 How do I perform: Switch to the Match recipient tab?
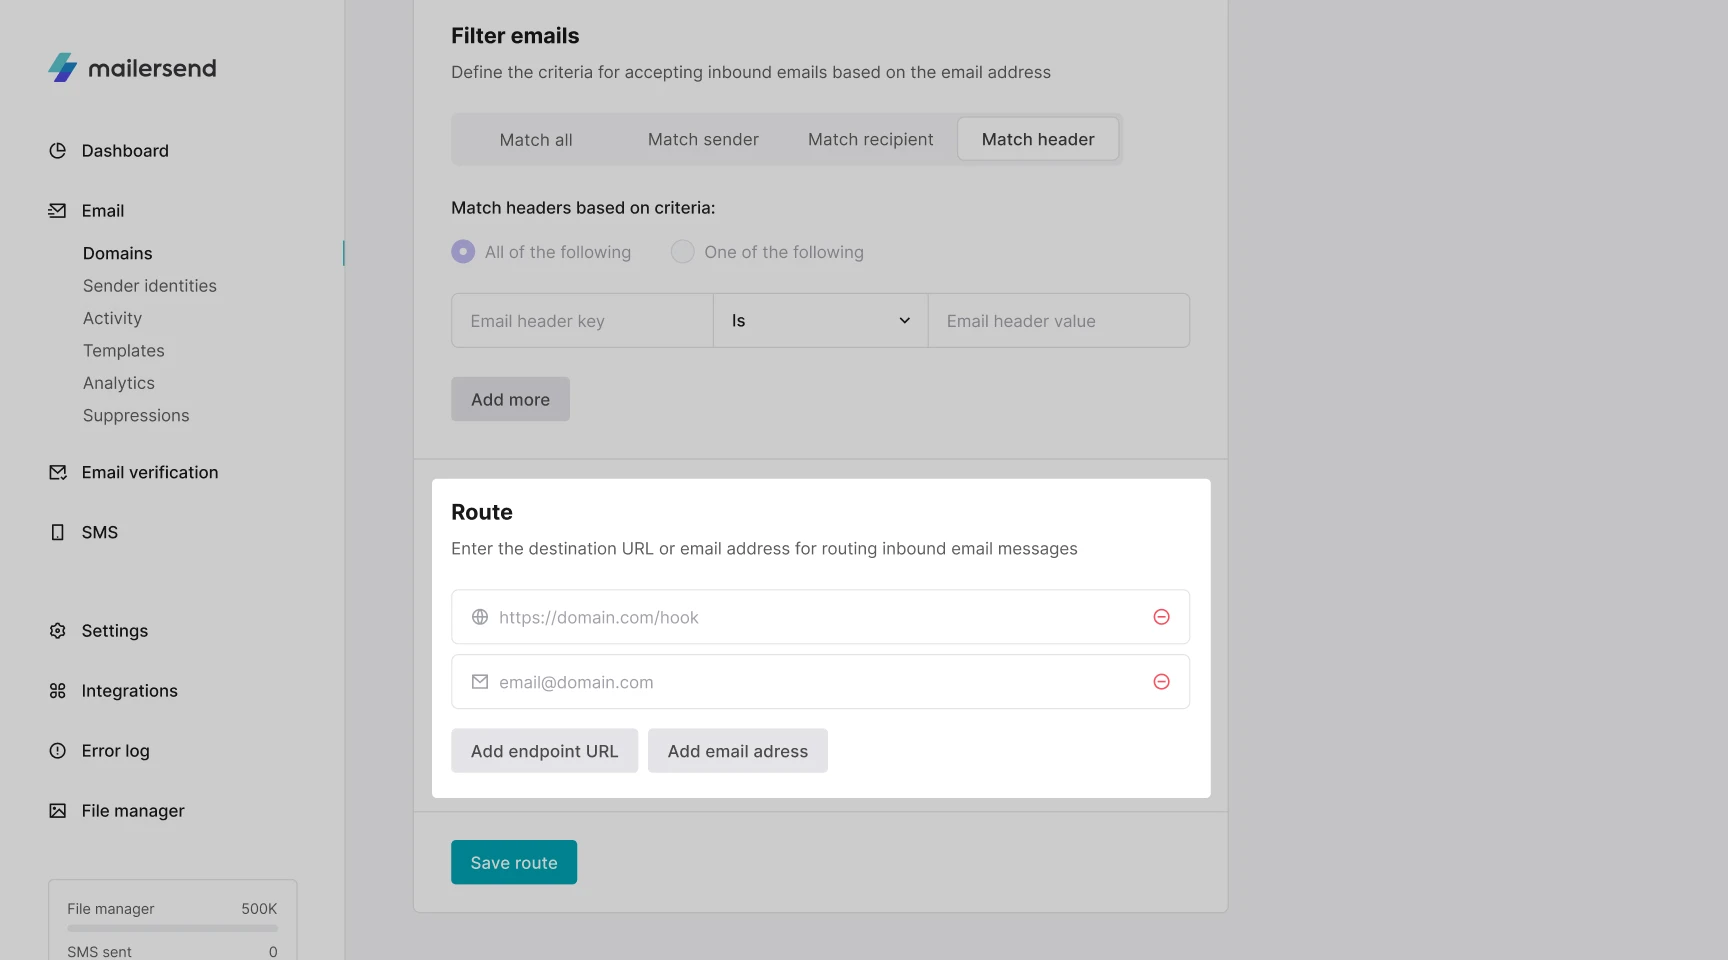pyautogui.click(x=870, y=140)
